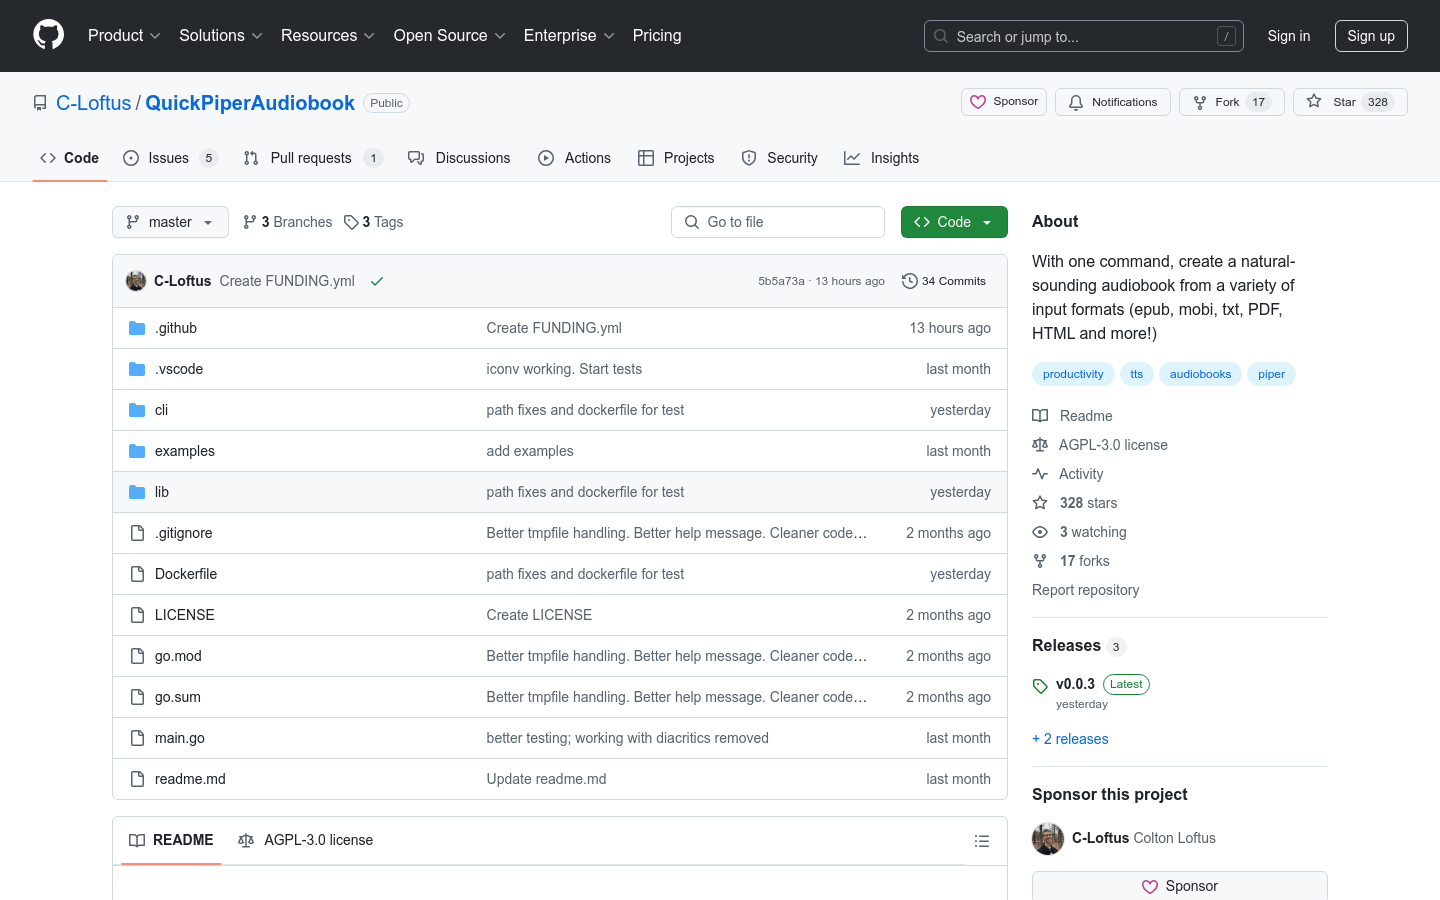Open the master branch dropdown
This screenshot has width=1440, height=900.
coord(170,222)
